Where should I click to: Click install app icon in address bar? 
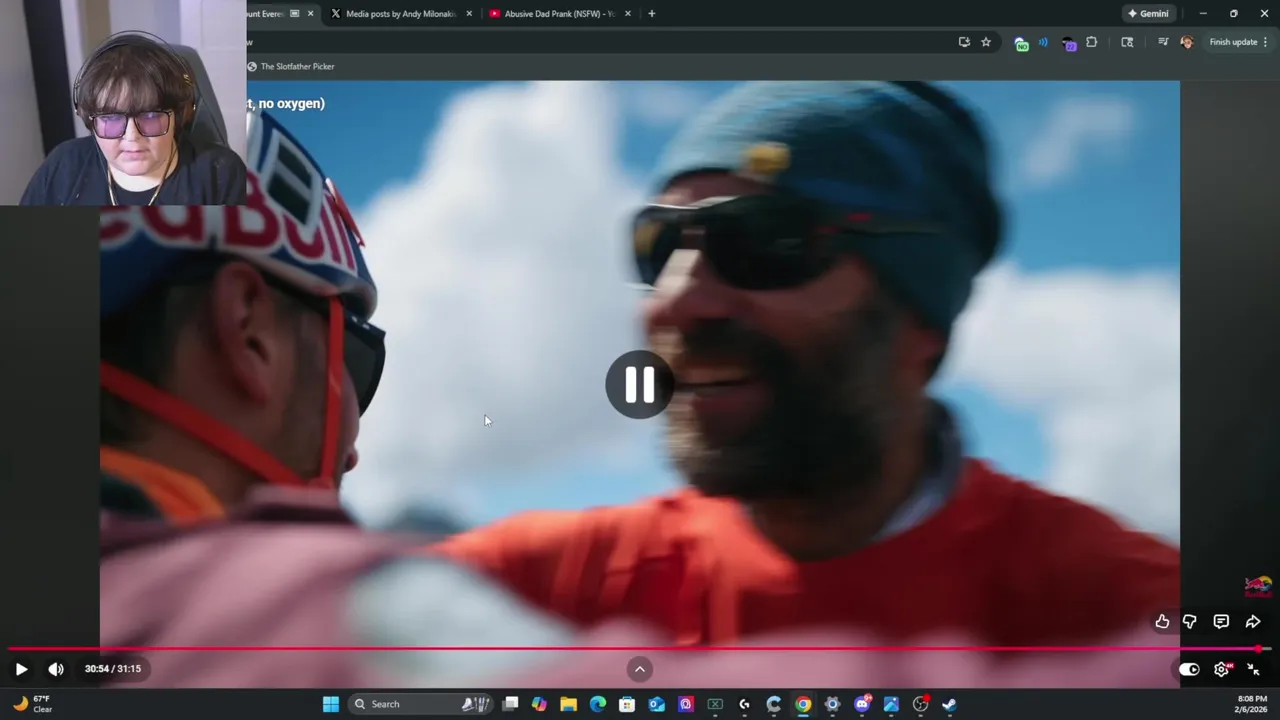pyautogui.click(x=964, y=42)
